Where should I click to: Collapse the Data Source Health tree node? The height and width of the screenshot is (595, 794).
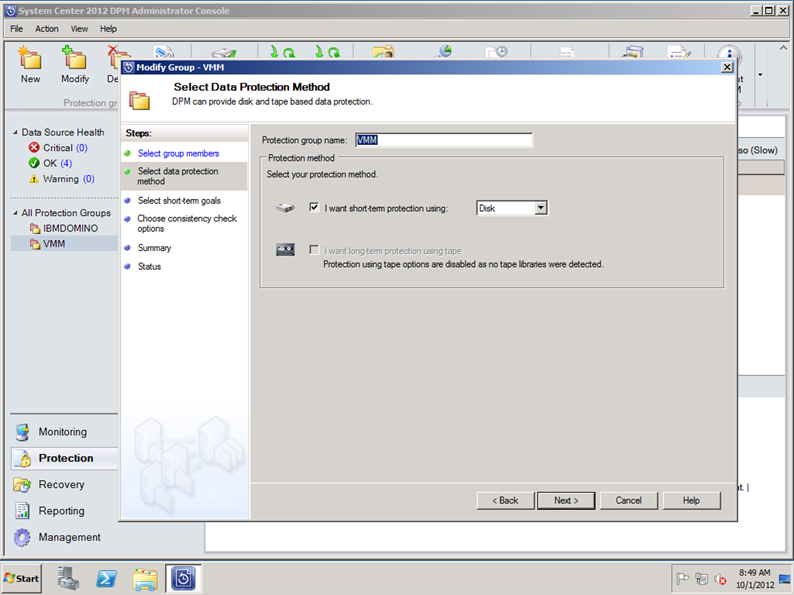click(15, 132)
